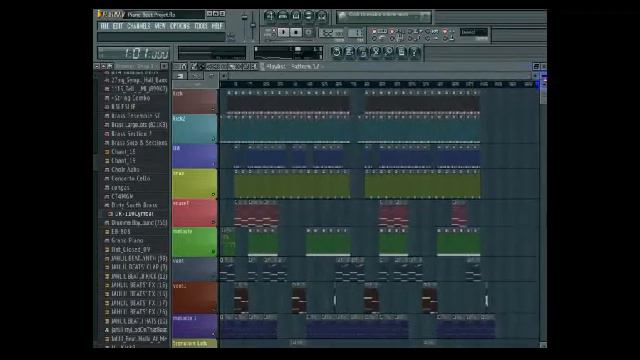Select EB-808 in the browser

pos(121,231)
